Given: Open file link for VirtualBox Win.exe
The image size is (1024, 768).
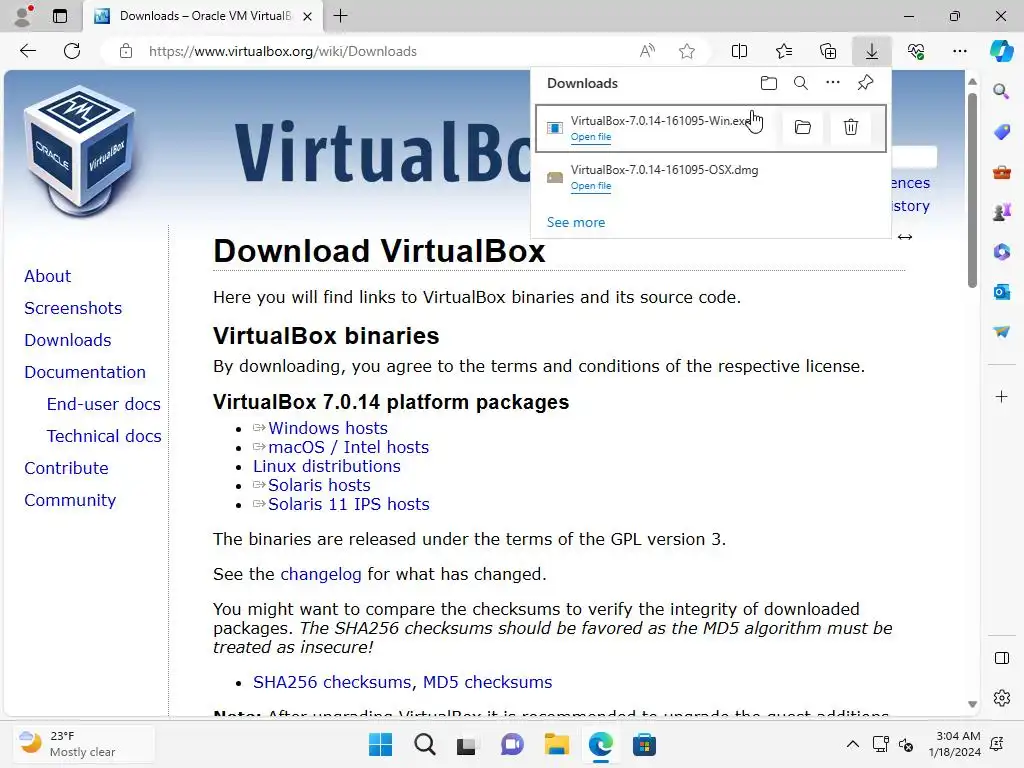Looking at the screenshot, I should click(591, 136).
